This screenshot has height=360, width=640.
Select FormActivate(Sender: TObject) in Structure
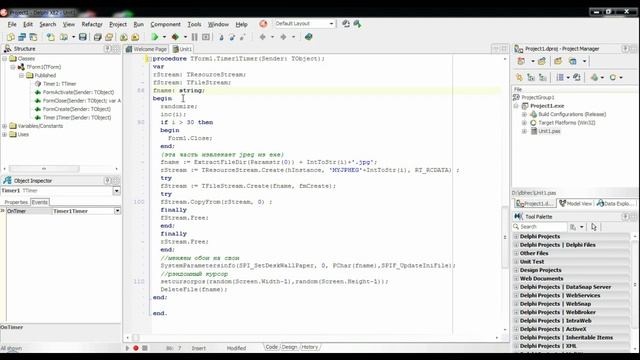click(78, 92)
